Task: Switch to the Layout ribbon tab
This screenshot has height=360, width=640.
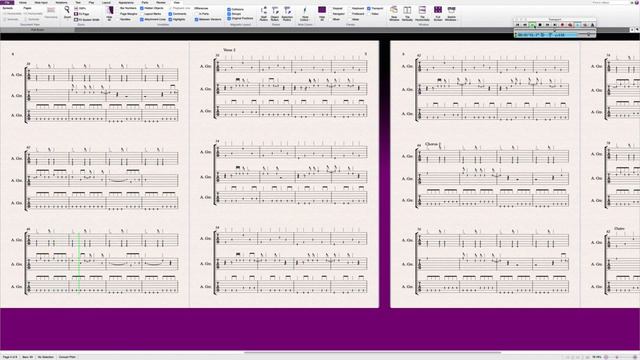Action: pyautogui.click(x=106, y=2)
